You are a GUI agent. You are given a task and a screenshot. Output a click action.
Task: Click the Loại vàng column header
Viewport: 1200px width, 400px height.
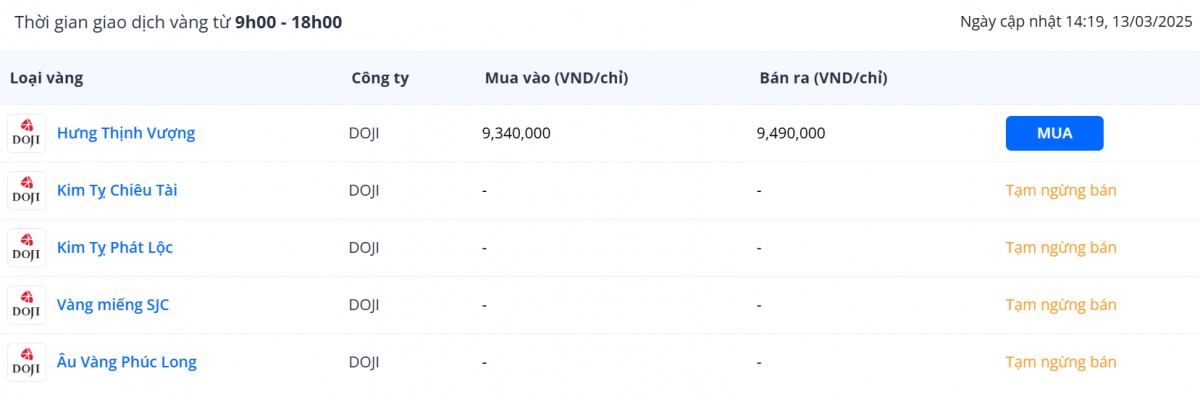pyautogui.click(x=46, y=78)
